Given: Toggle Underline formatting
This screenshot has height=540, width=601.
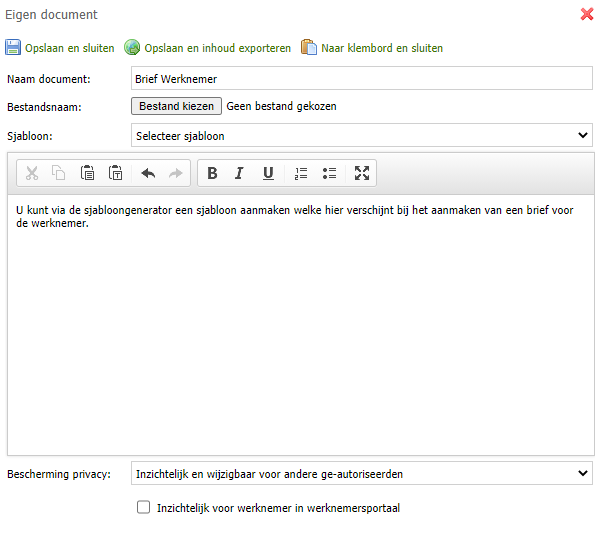Looking at the screenshot, I should tap(268, 173).
